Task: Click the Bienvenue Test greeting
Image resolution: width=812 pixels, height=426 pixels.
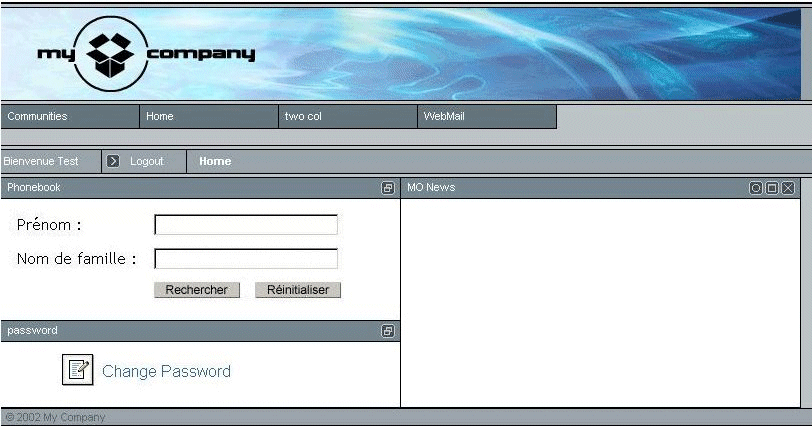Action: pyautogui.click(x=40, y=161)
